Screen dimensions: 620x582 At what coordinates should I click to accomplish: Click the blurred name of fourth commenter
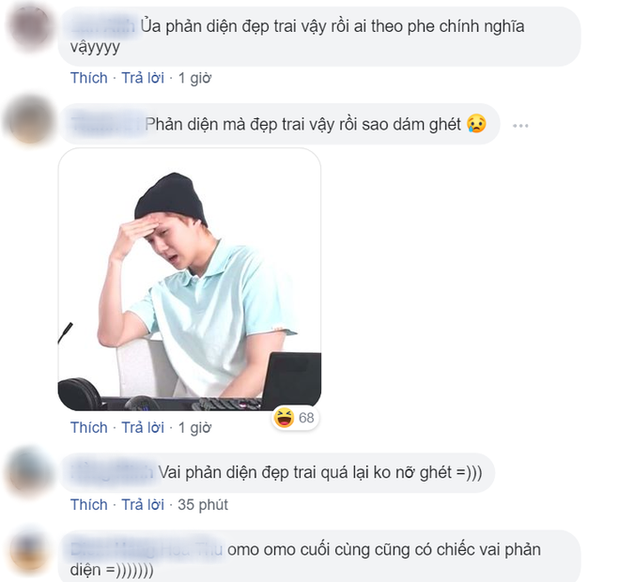pyautogui.click(x=147, y=550)
